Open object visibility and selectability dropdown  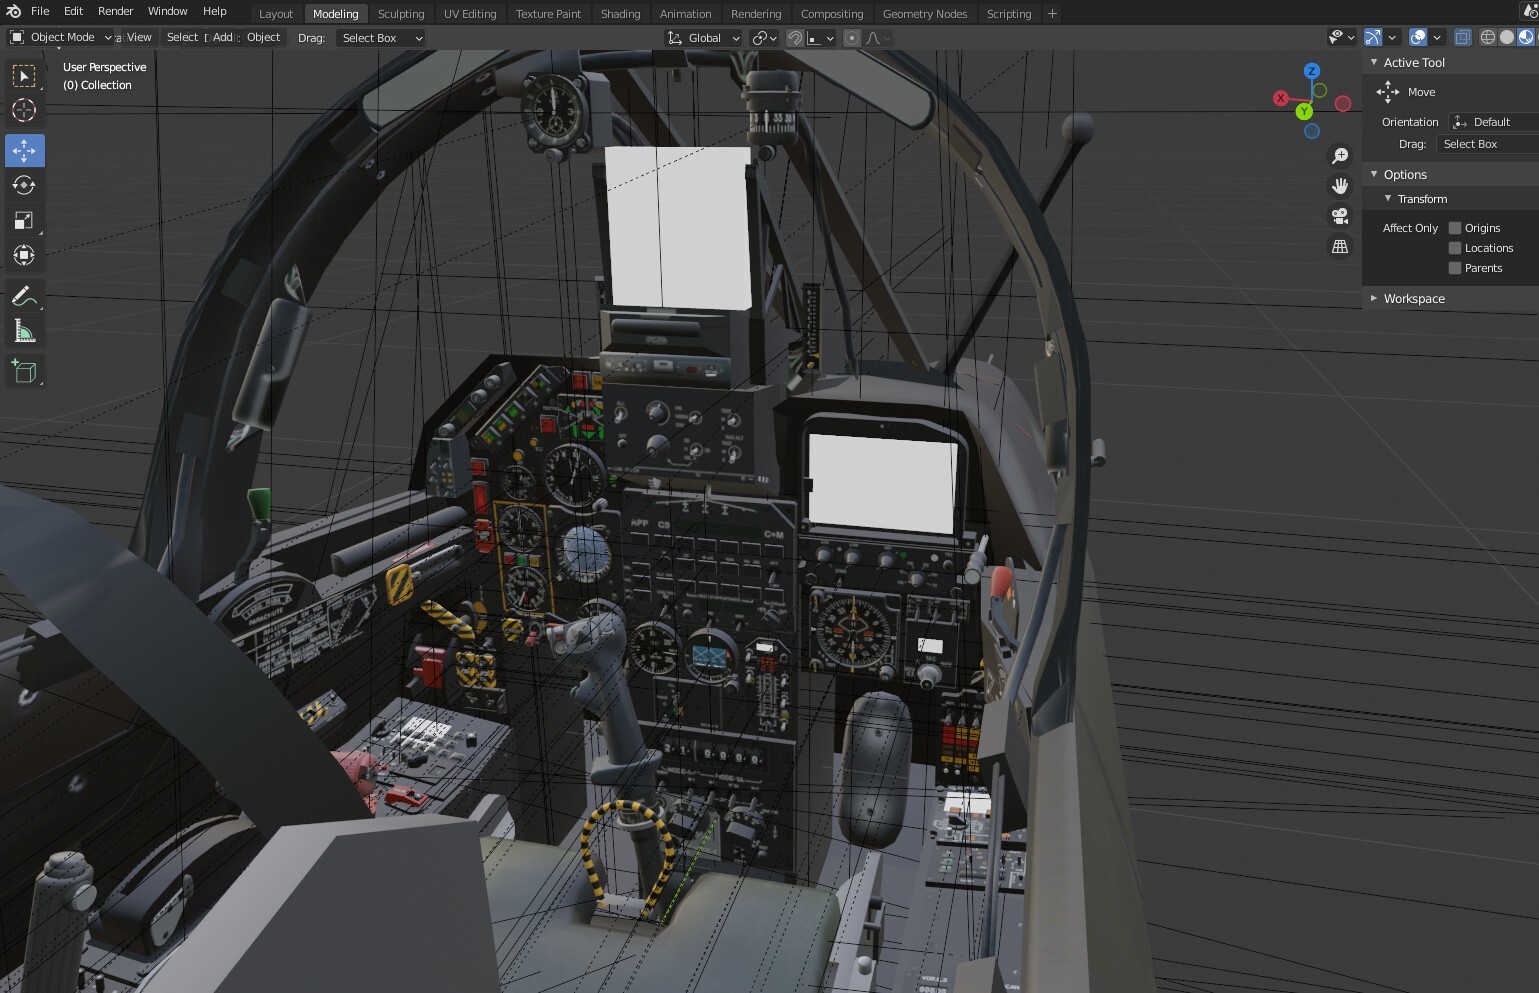pyautogui.click(x=1341, y=37)
